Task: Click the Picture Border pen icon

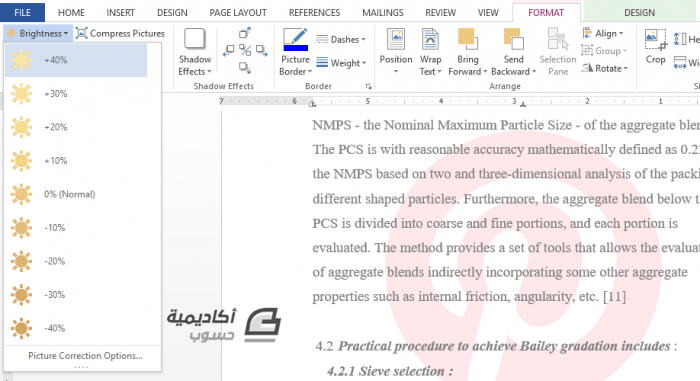Action: coord(295,39)
